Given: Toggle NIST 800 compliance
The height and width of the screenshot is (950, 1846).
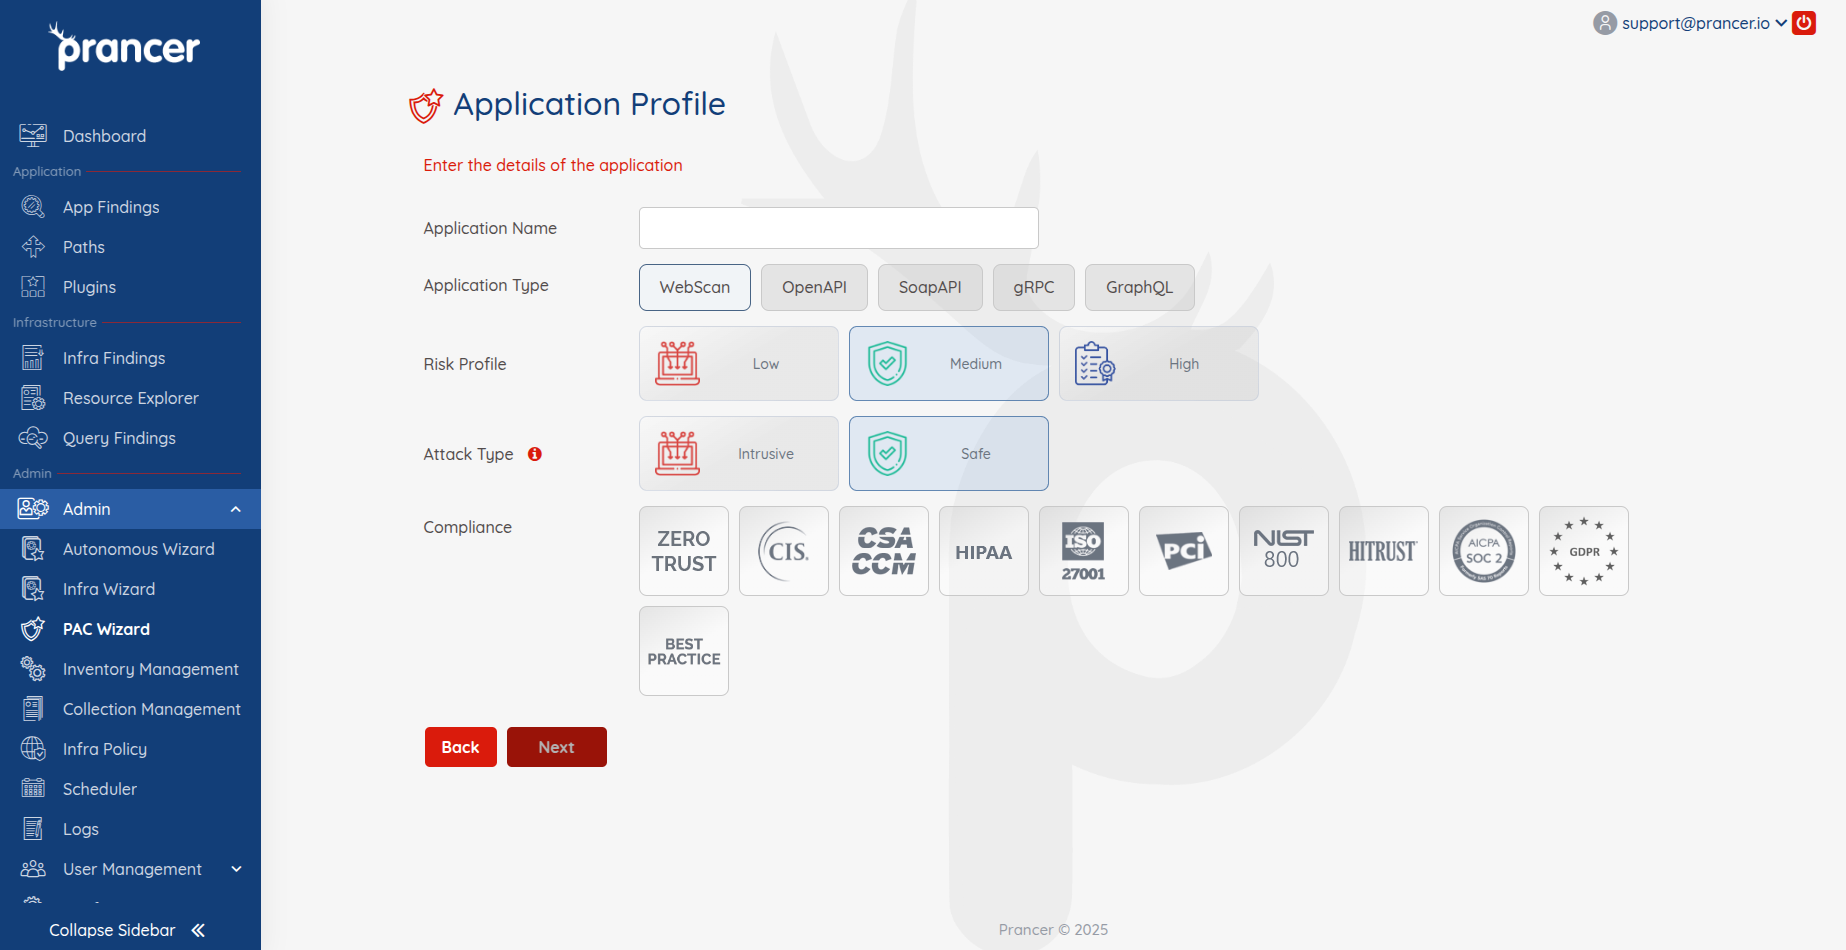Looking at the screenshot, I should (1284, 551).
